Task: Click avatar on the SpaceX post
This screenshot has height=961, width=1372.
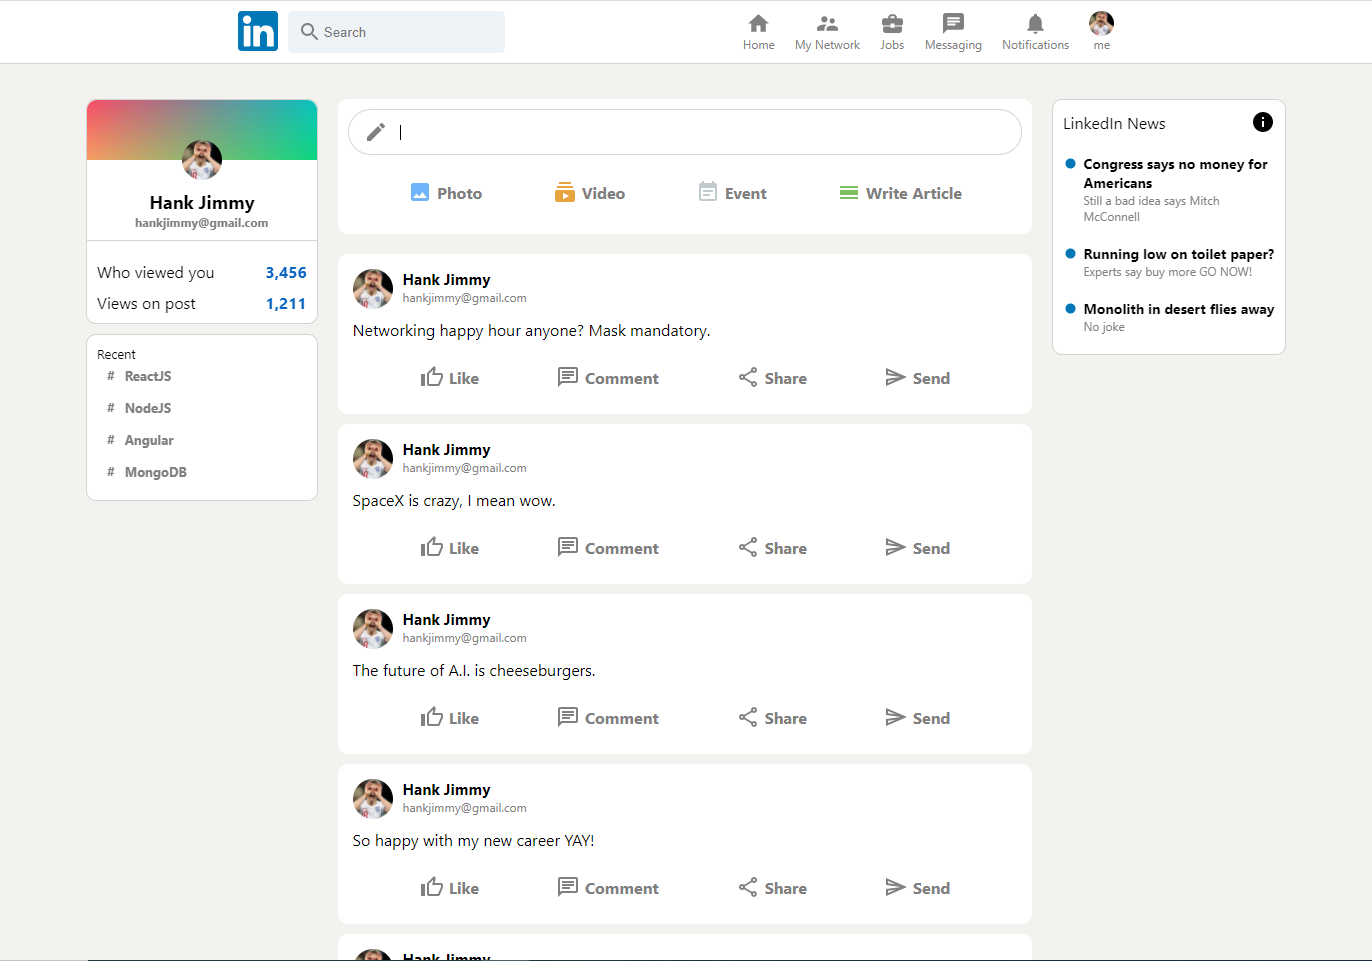Action: [x=373, y=459]
